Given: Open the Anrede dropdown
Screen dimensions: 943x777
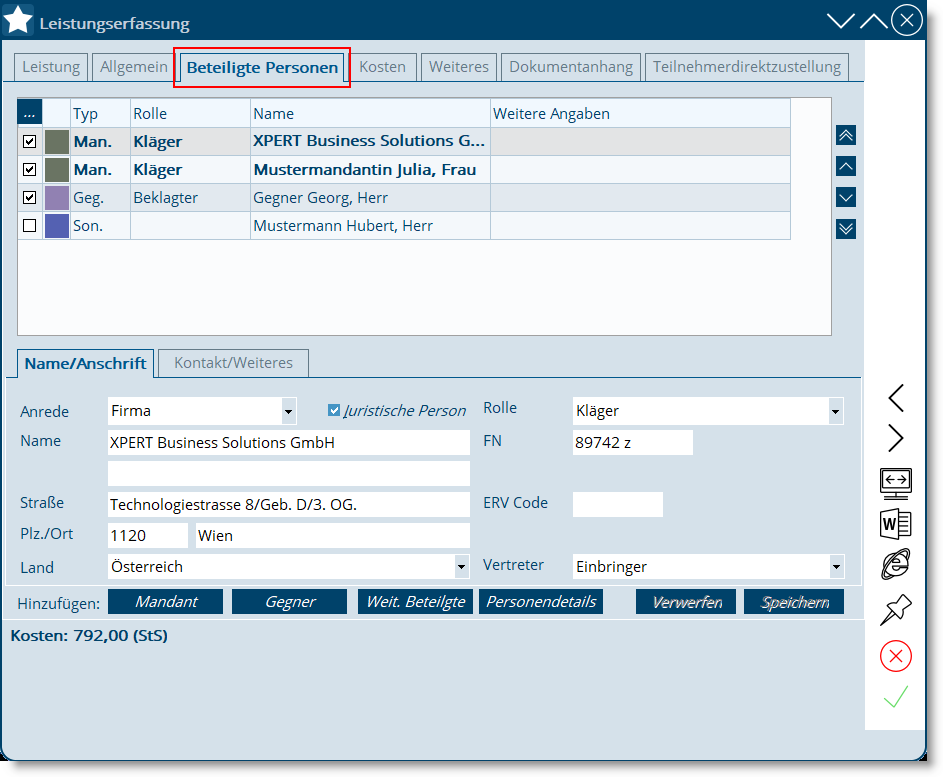Looking at the screenshot, I should [x=289, y=411].
